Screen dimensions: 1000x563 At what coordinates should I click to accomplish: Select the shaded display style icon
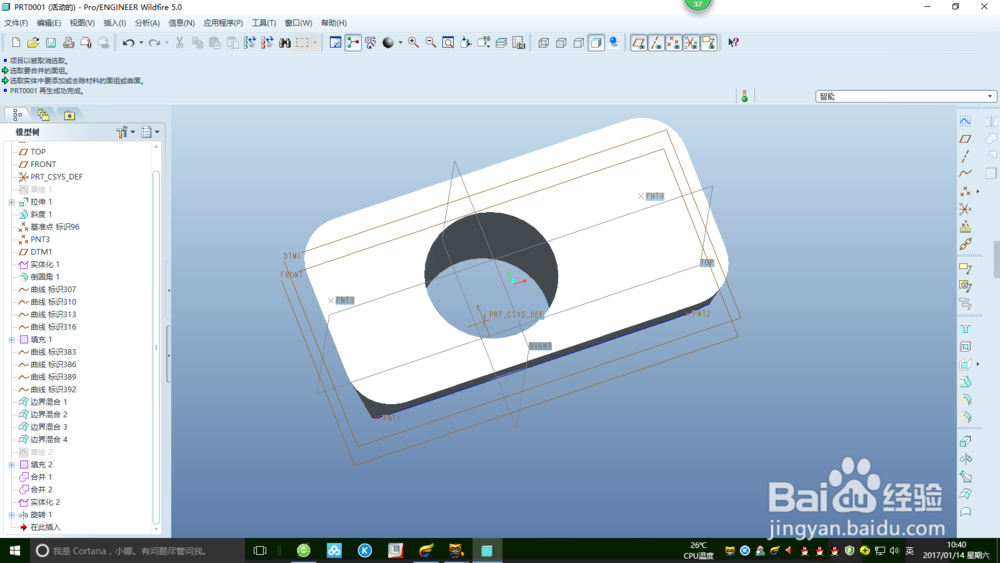click(596, 43)
